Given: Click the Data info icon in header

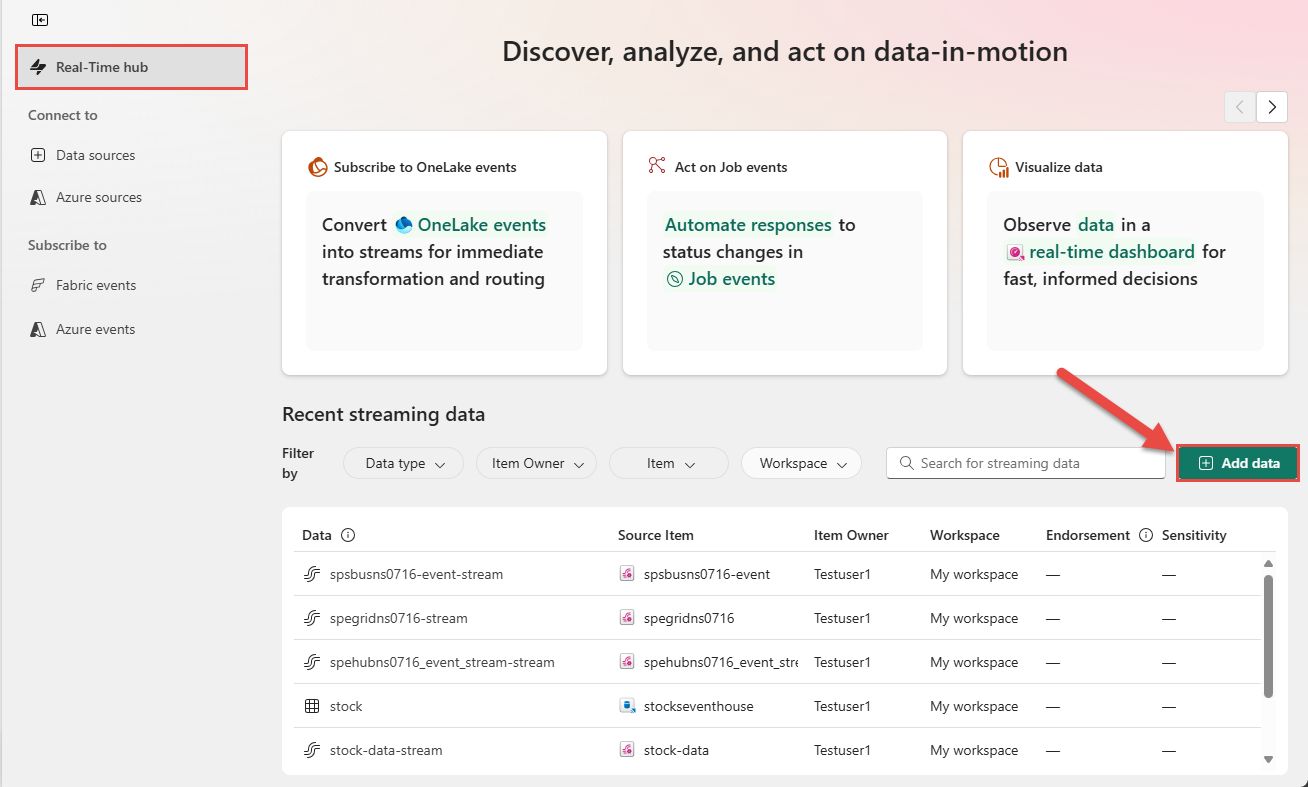Looking at the screenshot, I should point(348,535).
